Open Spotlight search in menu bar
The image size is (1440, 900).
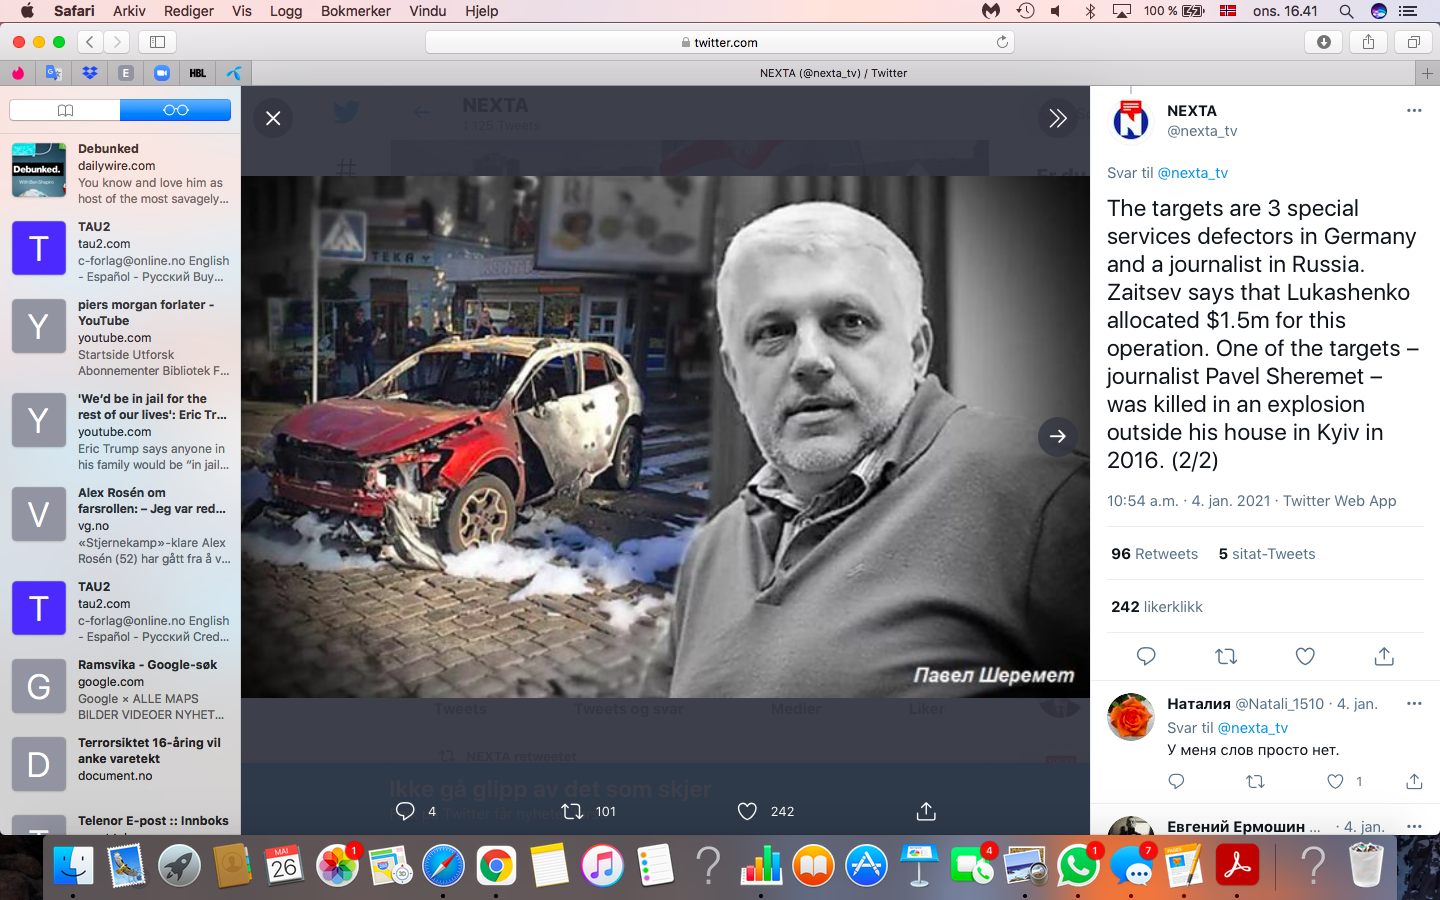pyautogui.click(x=1346, y=11)
